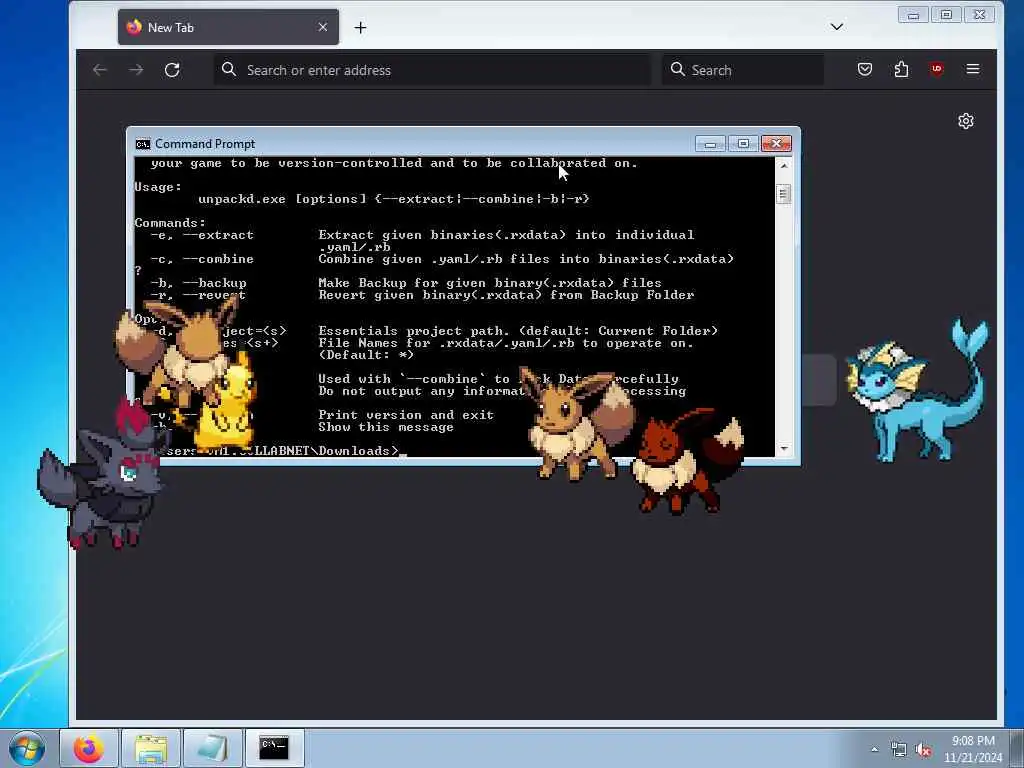Click the blue Vaporeon sprite
1024x768 pixels.
click(917, 391)
